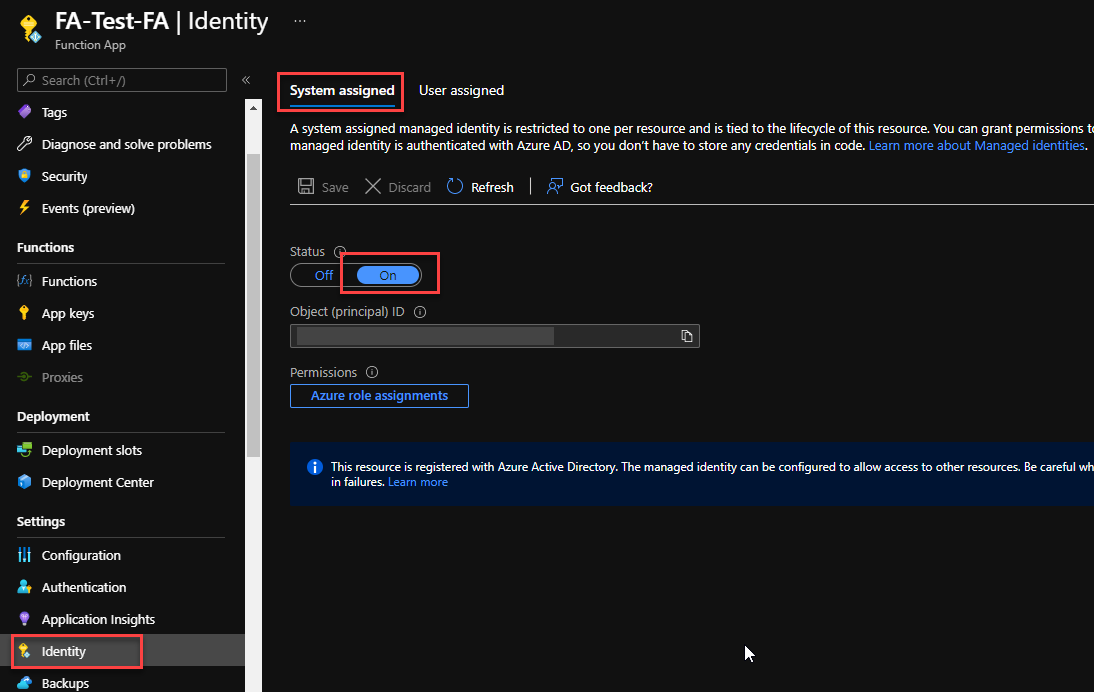Viewport: 1094px width, 692px height.
Task: Click the Azure role assignments button
Action: 379,396
